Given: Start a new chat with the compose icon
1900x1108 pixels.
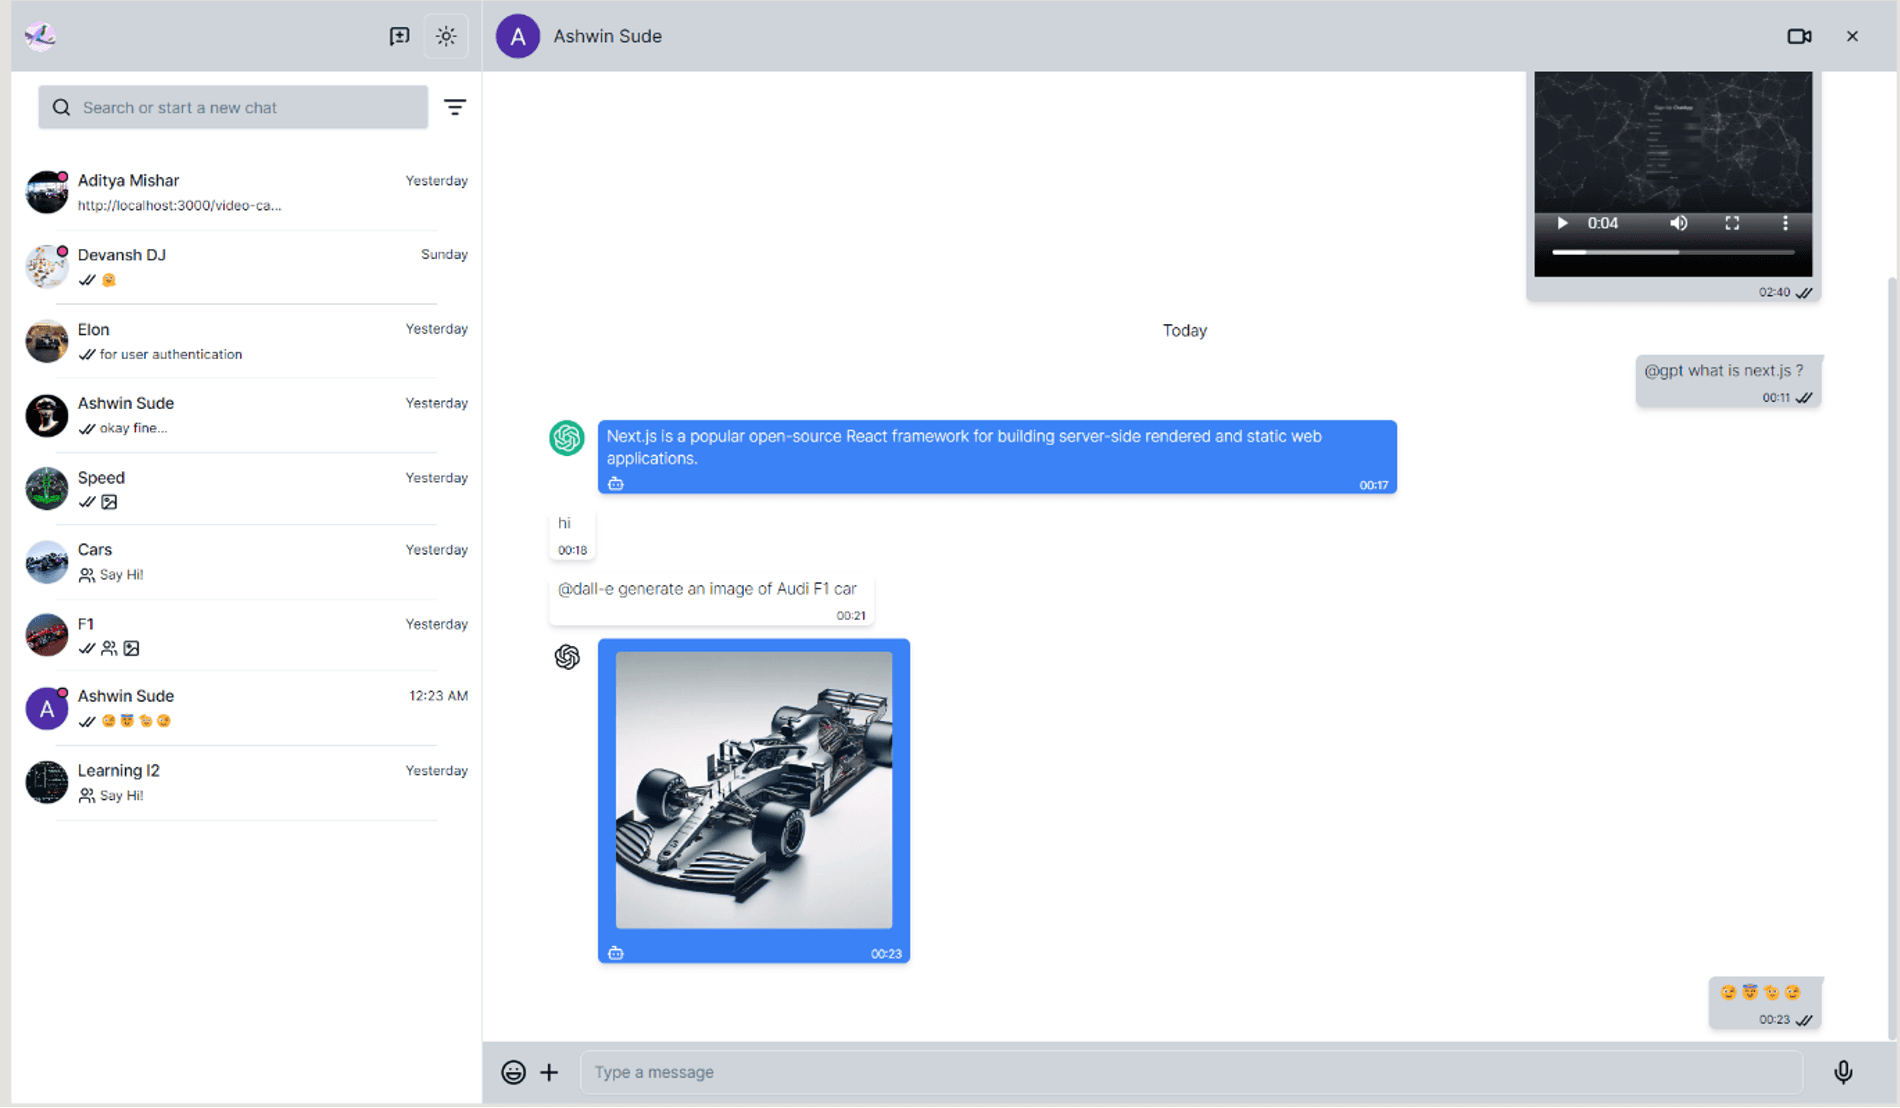Looking at the screenshot, I should tap(399, 35).
